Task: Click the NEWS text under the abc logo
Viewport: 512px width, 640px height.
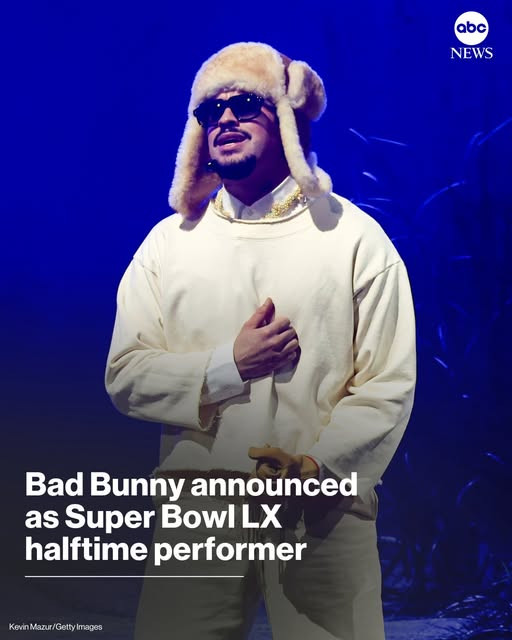Action: [472, 53]
